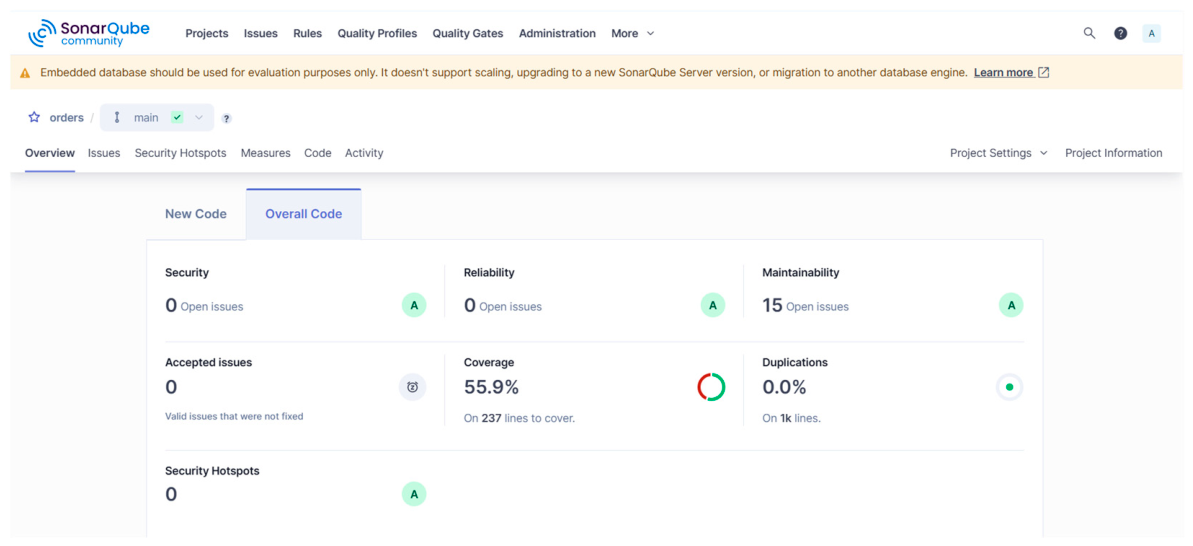
Task: Open Quality Profiles in the top navigation
Action: click(377, 33)
